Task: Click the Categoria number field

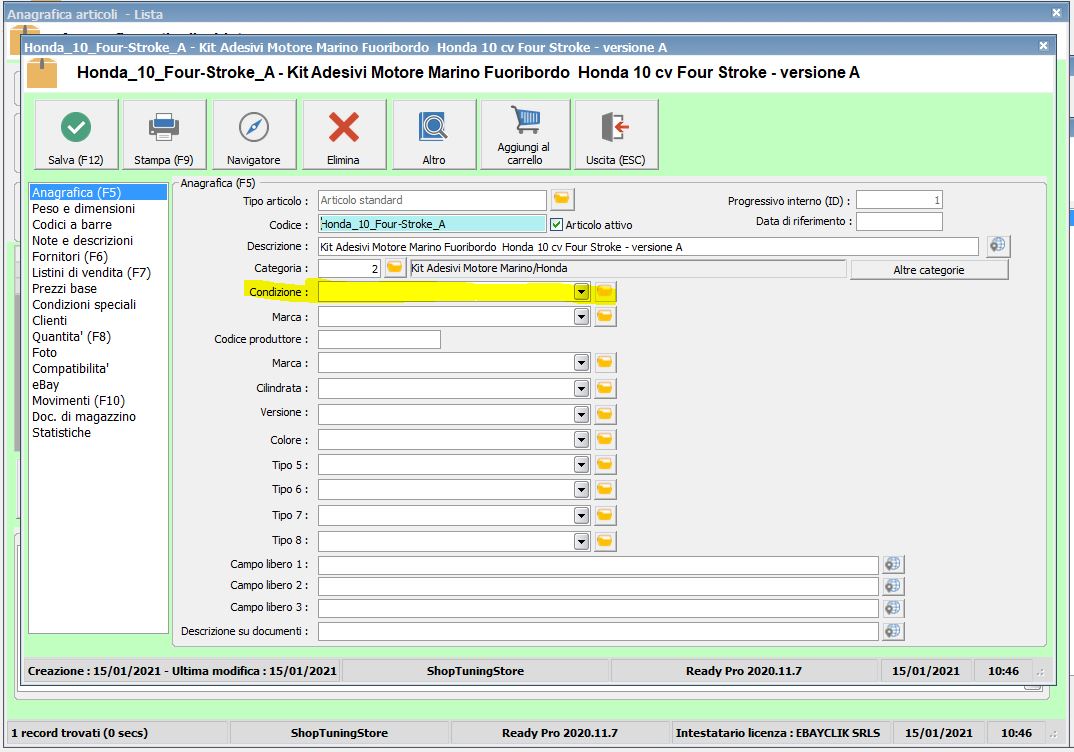Action: coord(349,268)
